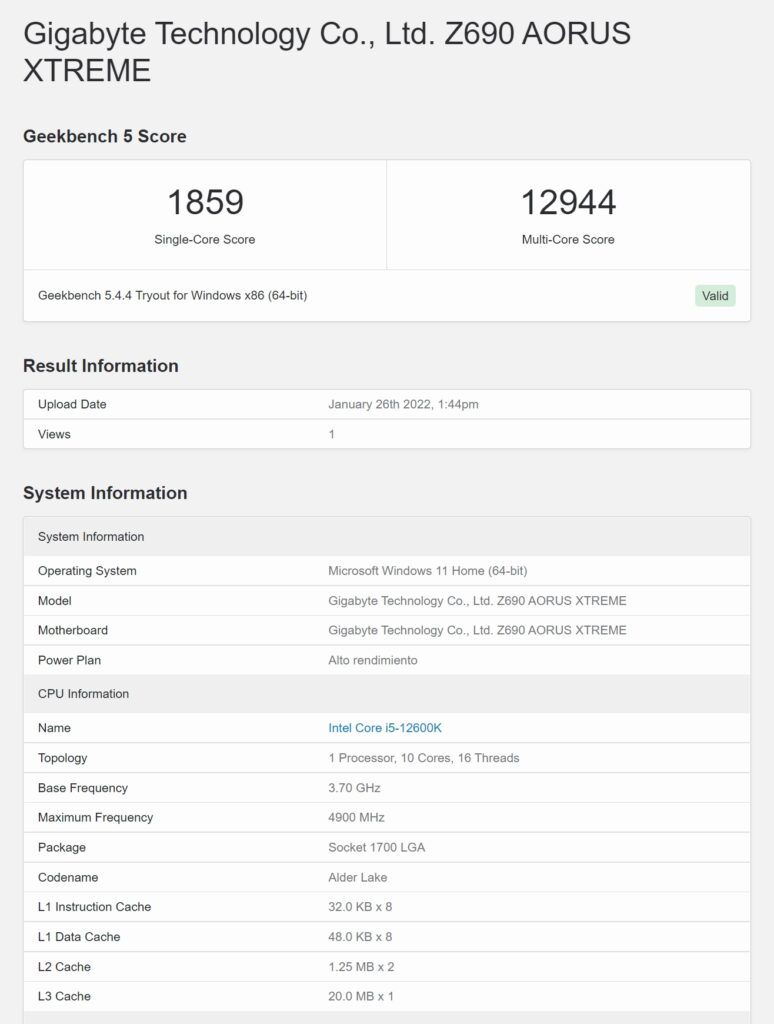774x1024 pixels.
Task: Click the Result Information heading
Action: coord(101,366)
